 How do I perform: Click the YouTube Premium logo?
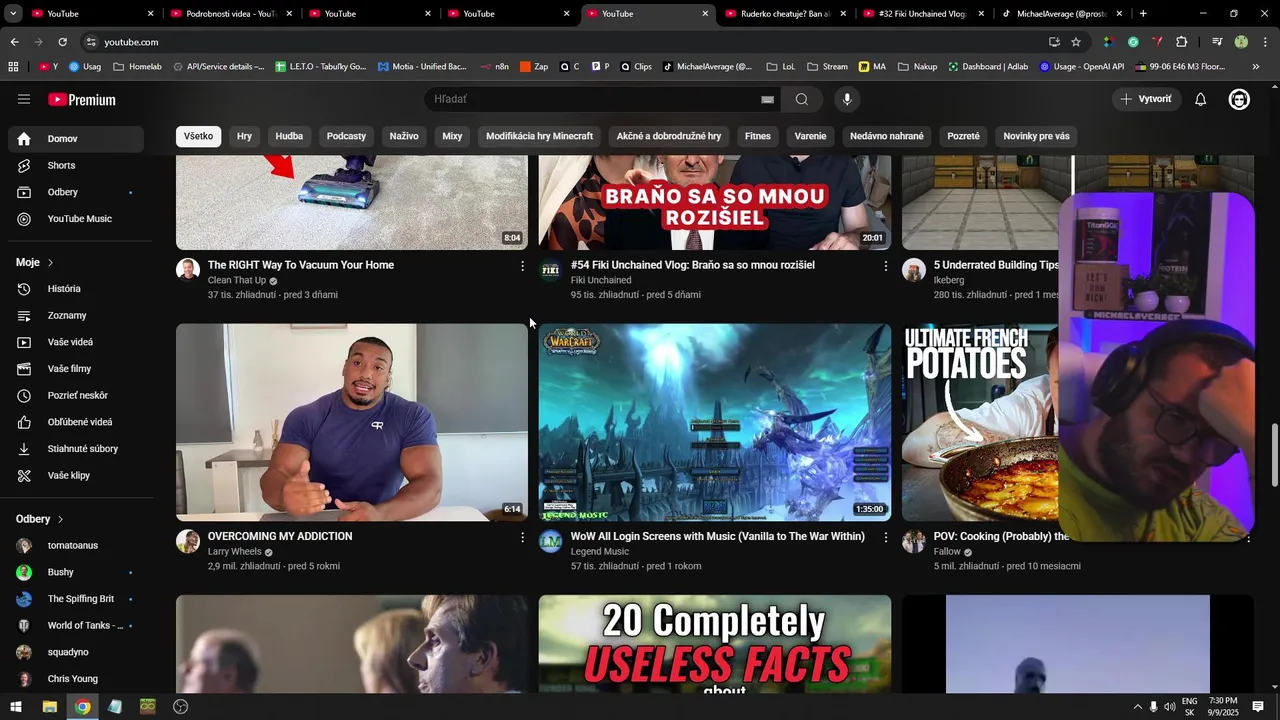coord(82,100)
